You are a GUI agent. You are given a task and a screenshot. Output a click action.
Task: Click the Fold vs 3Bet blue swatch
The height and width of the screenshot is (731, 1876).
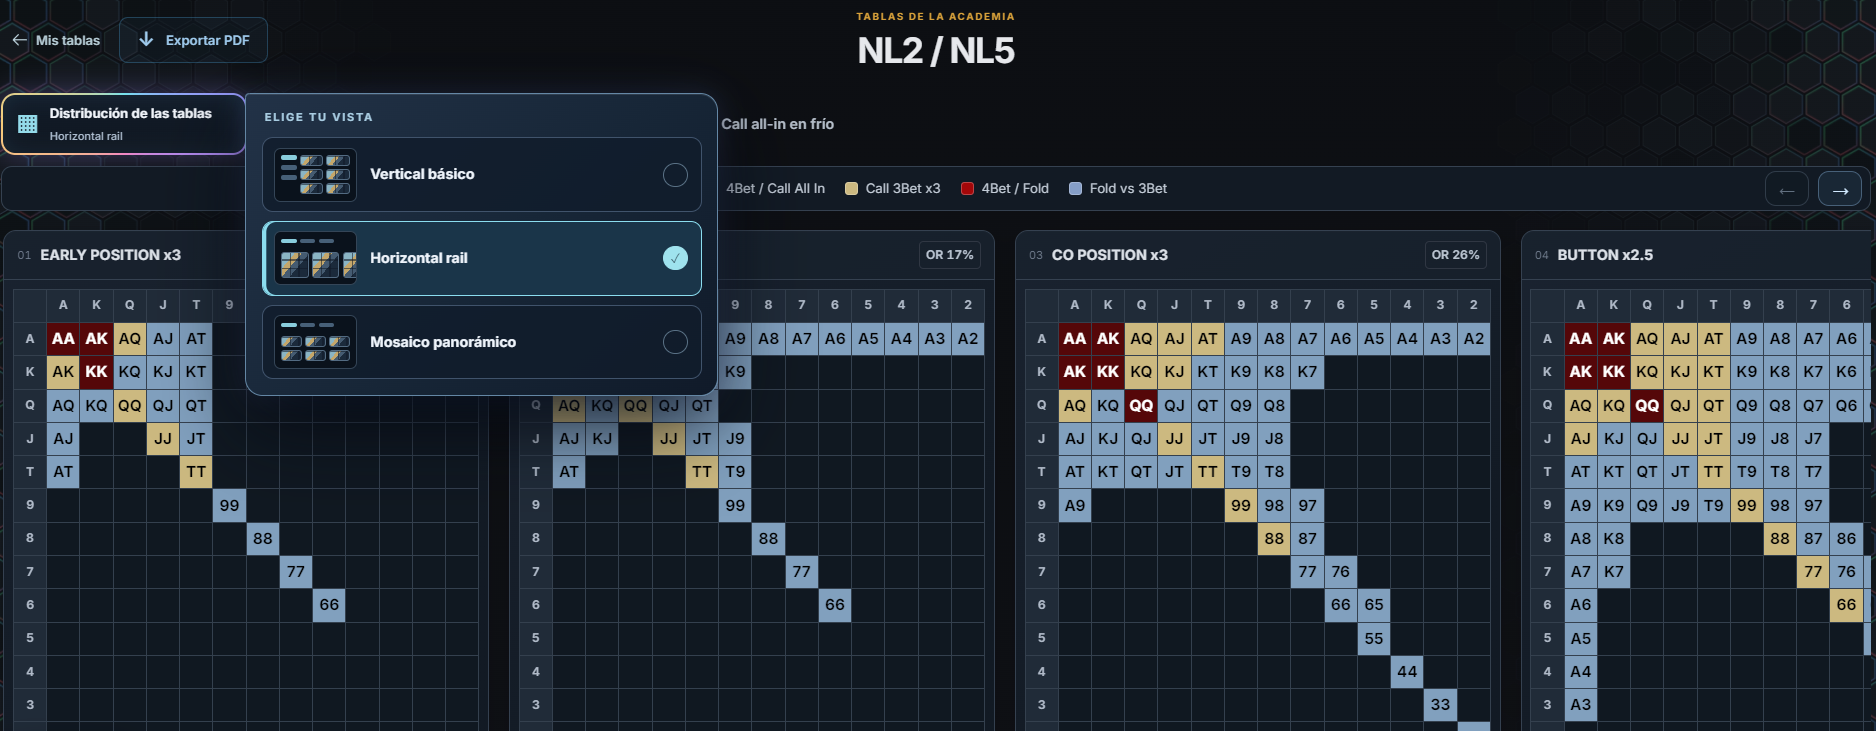(x=1075, y=188)
